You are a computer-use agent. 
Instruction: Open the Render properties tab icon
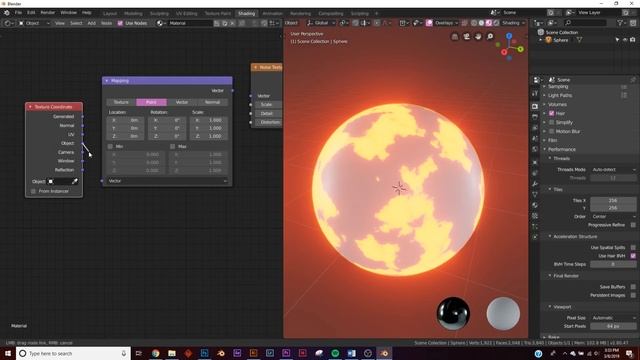(535, 106)
